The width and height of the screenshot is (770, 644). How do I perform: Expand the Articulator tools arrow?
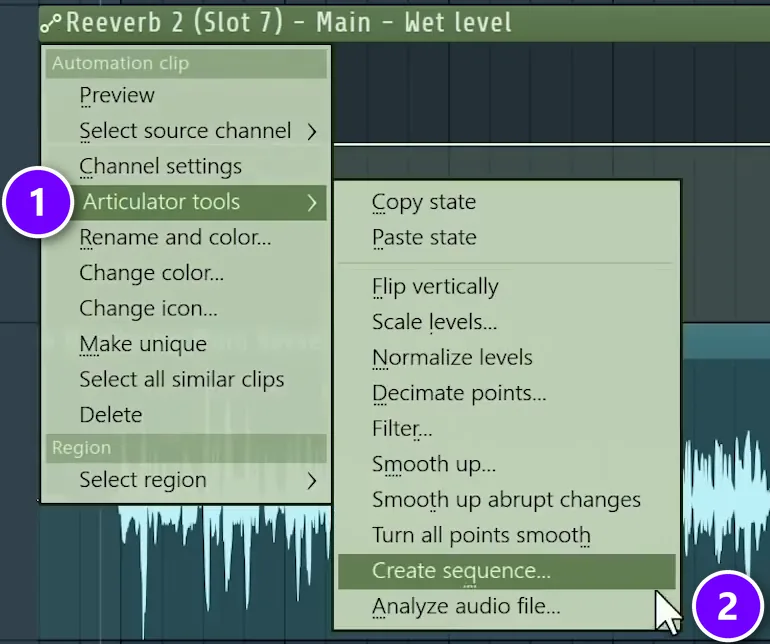(312, 202)
